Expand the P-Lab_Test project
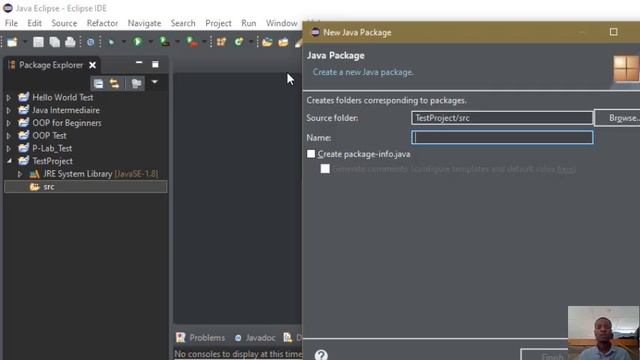The width and height of the screenshot is (640, 360). click(x=9, y=149)
